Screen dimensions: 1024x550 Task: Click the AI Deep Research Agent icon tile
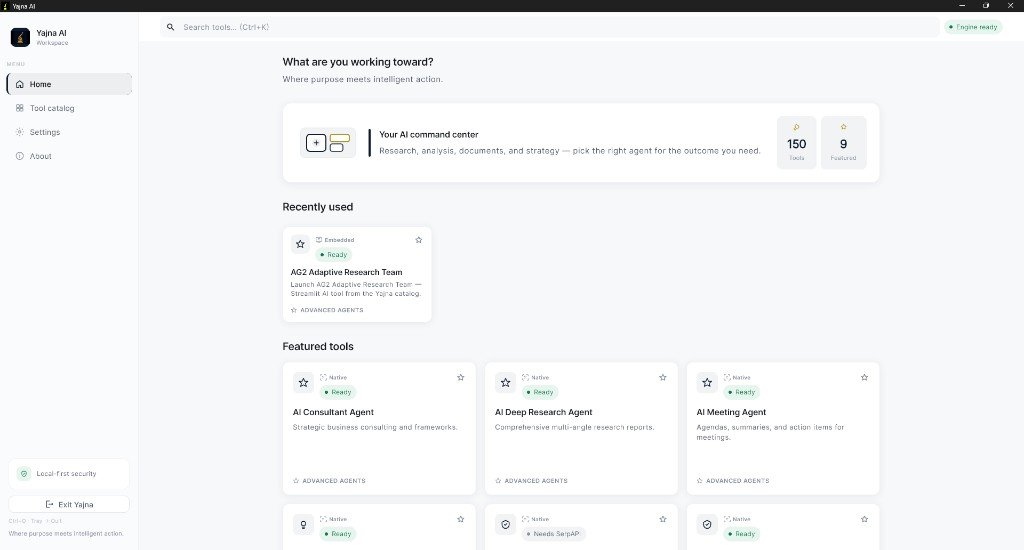pos(505,383)
